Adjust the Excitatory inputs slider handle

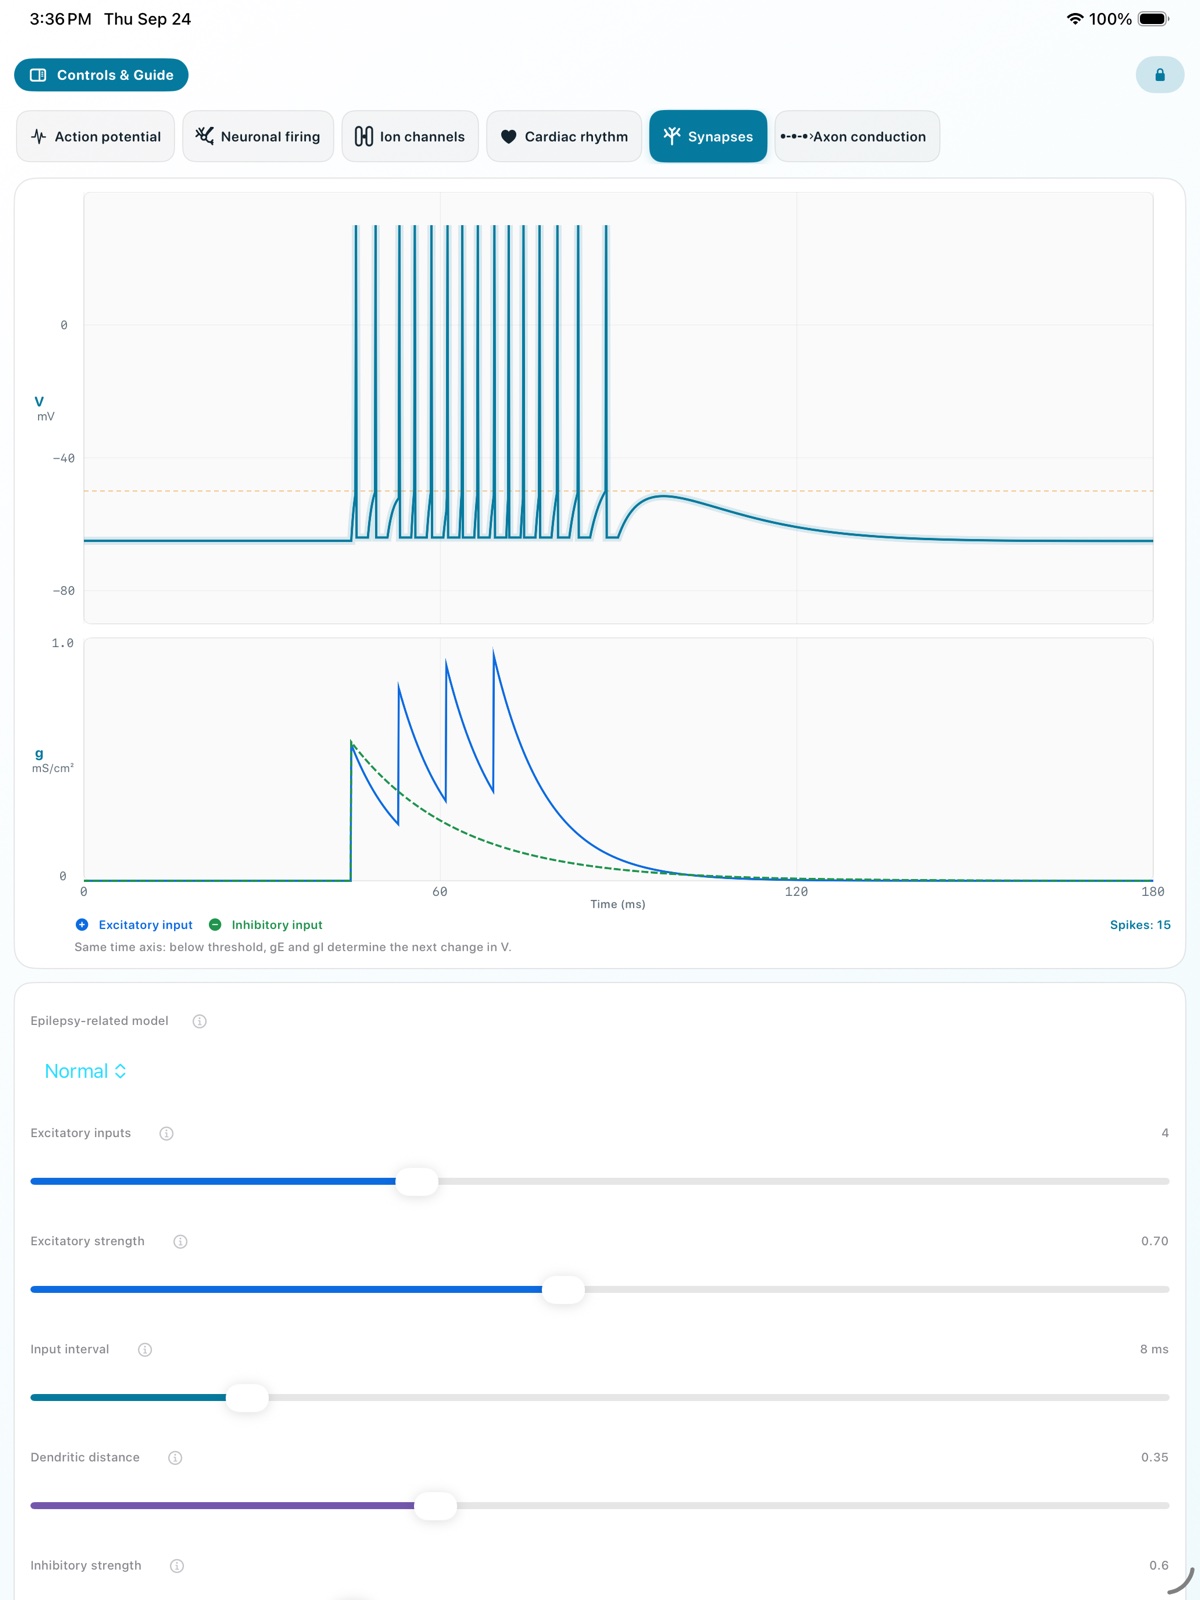point(417,1181)
